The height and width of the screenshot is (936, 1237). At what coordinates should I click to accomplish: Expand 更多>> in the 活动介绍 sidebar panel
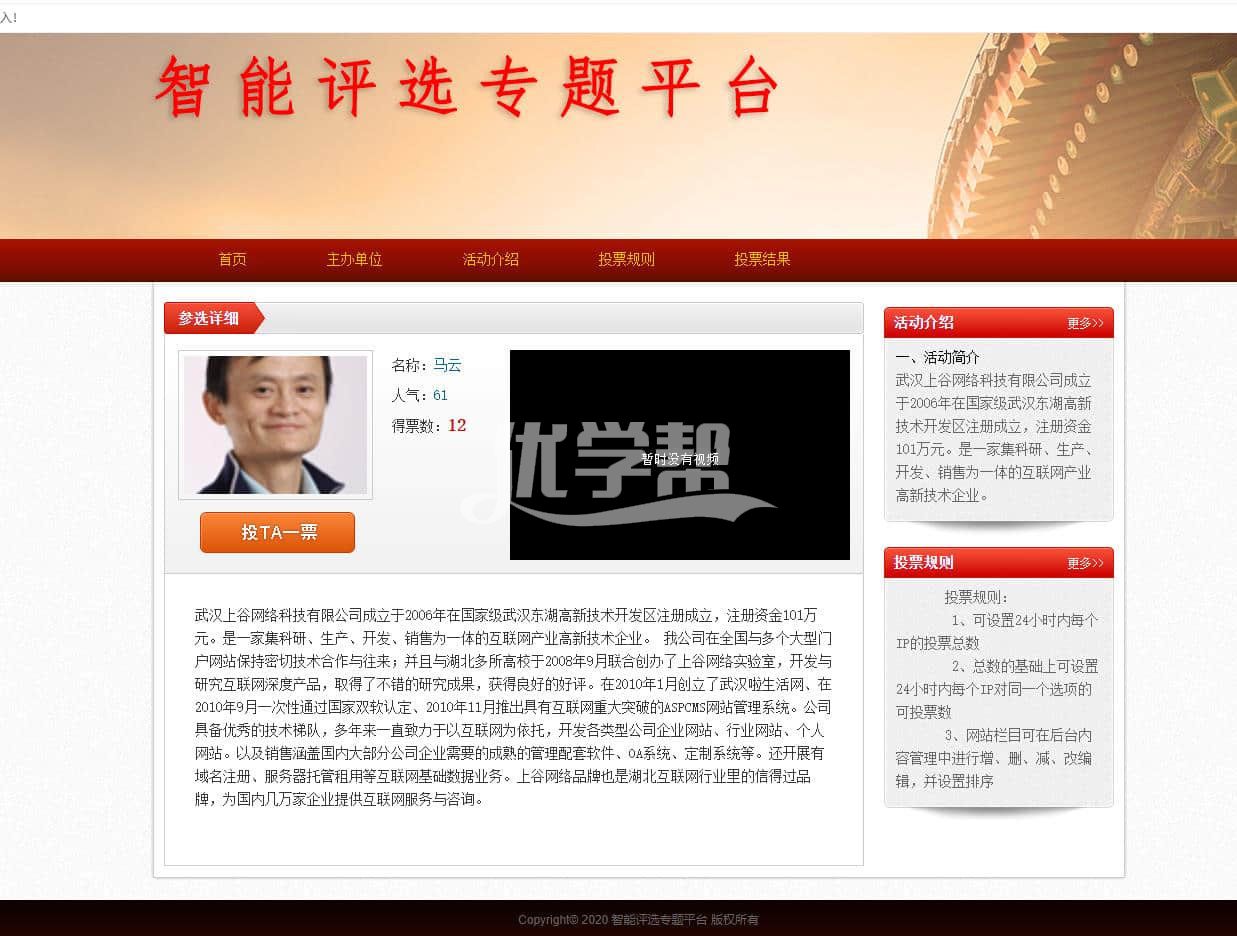coord(1085,323)
